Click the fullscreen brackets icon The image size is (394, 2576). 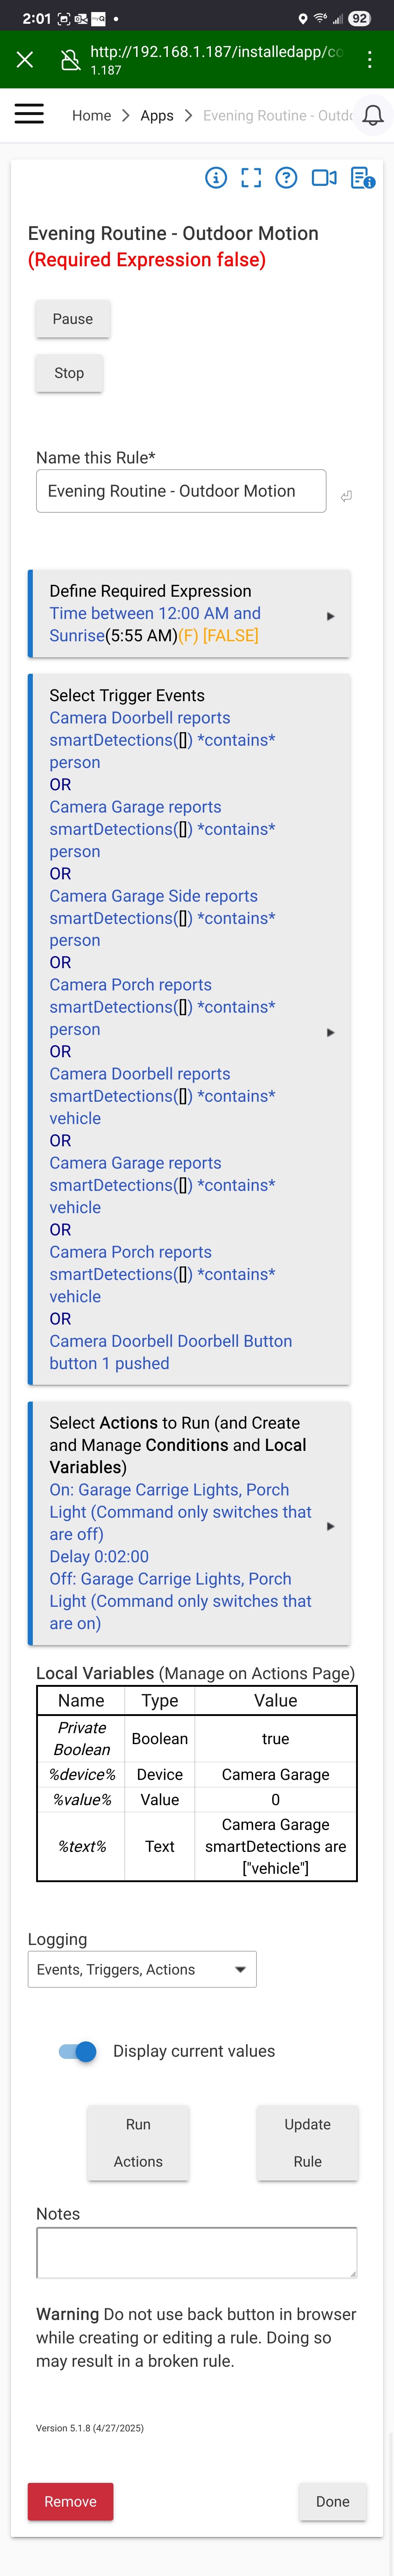pos(251,178)
